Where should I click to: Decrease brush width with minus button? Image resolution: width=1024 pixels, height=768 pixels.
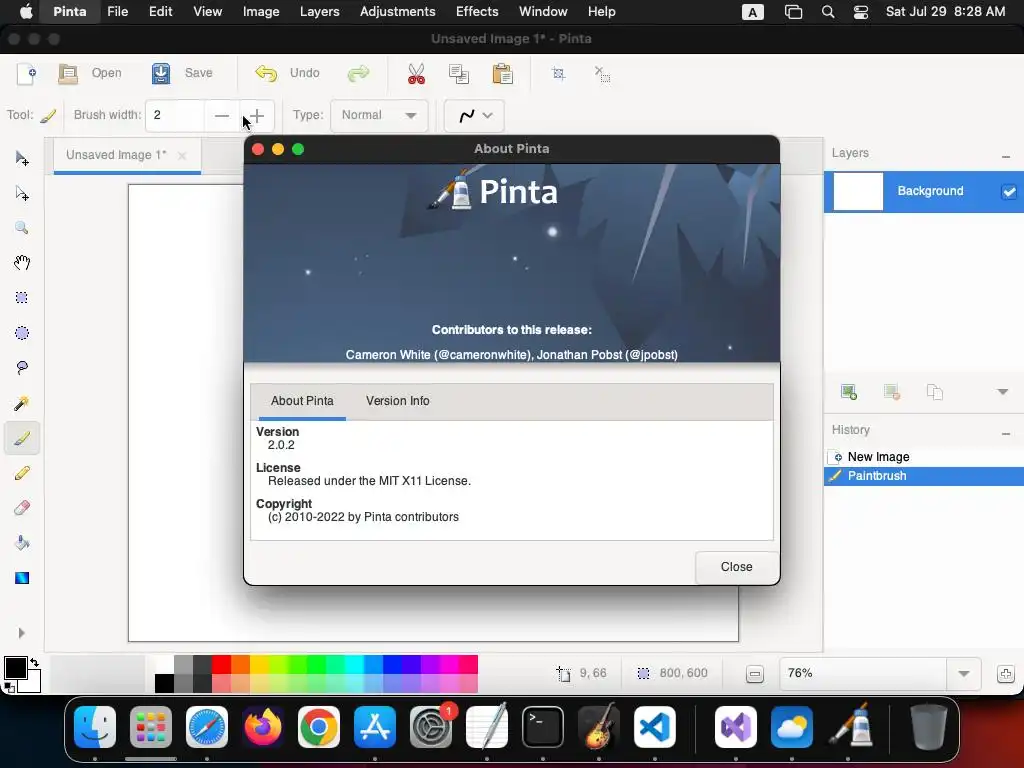222,116
